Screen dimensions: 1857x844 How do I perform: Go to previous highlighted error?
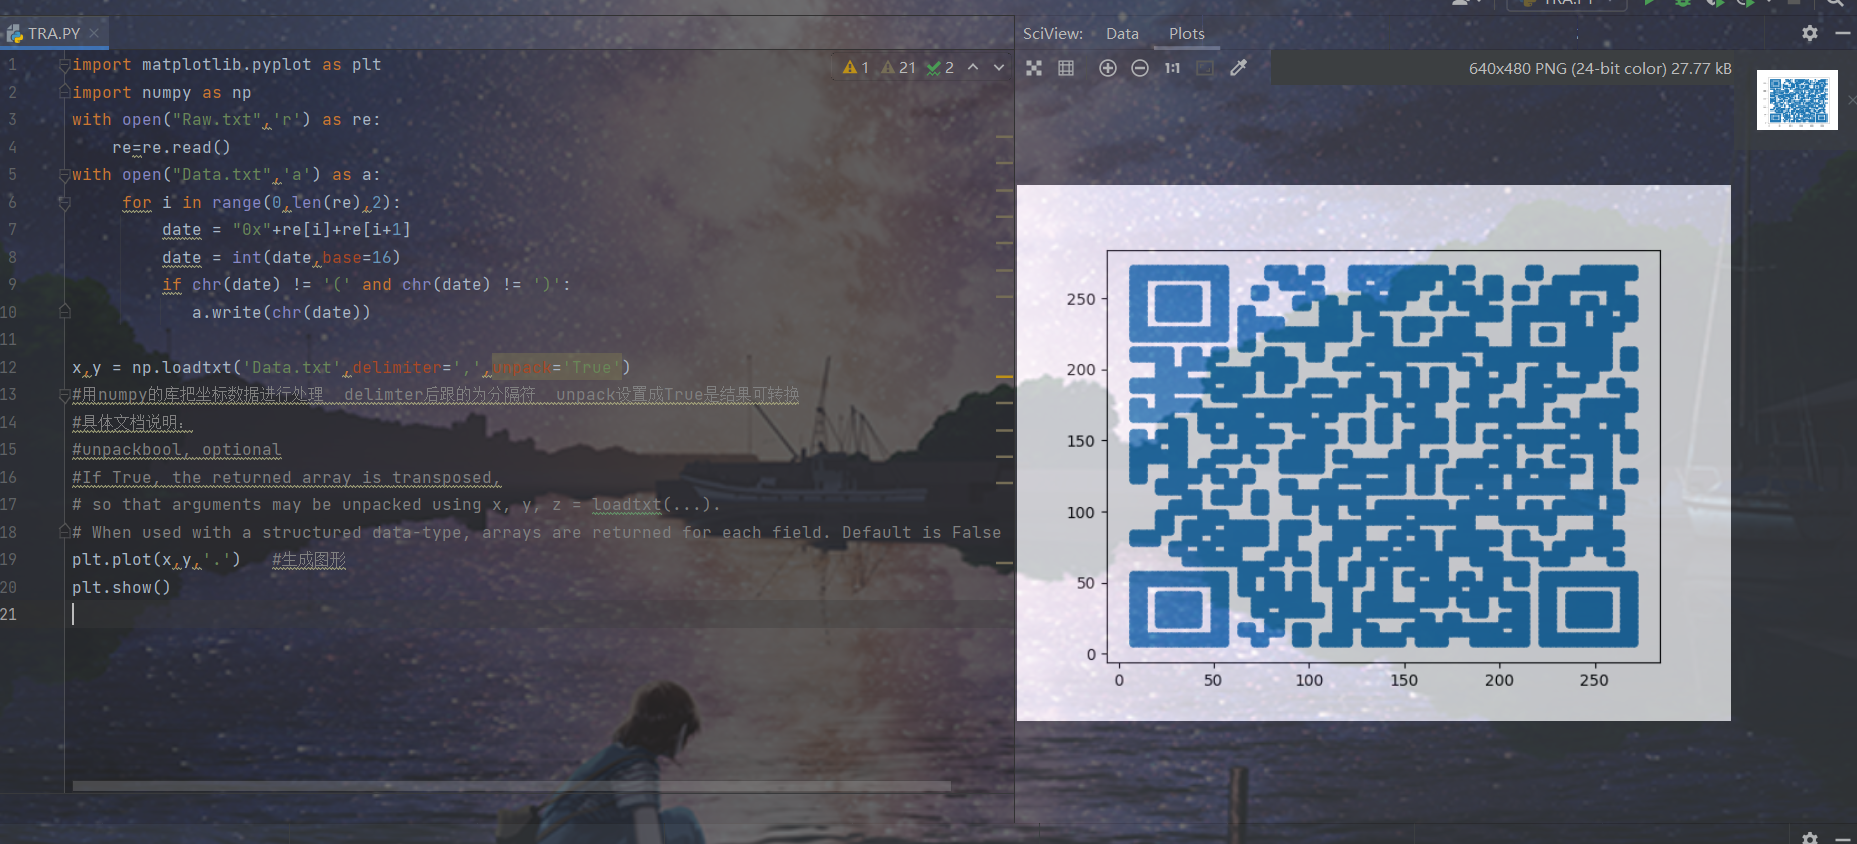click(x=973, y=67)
